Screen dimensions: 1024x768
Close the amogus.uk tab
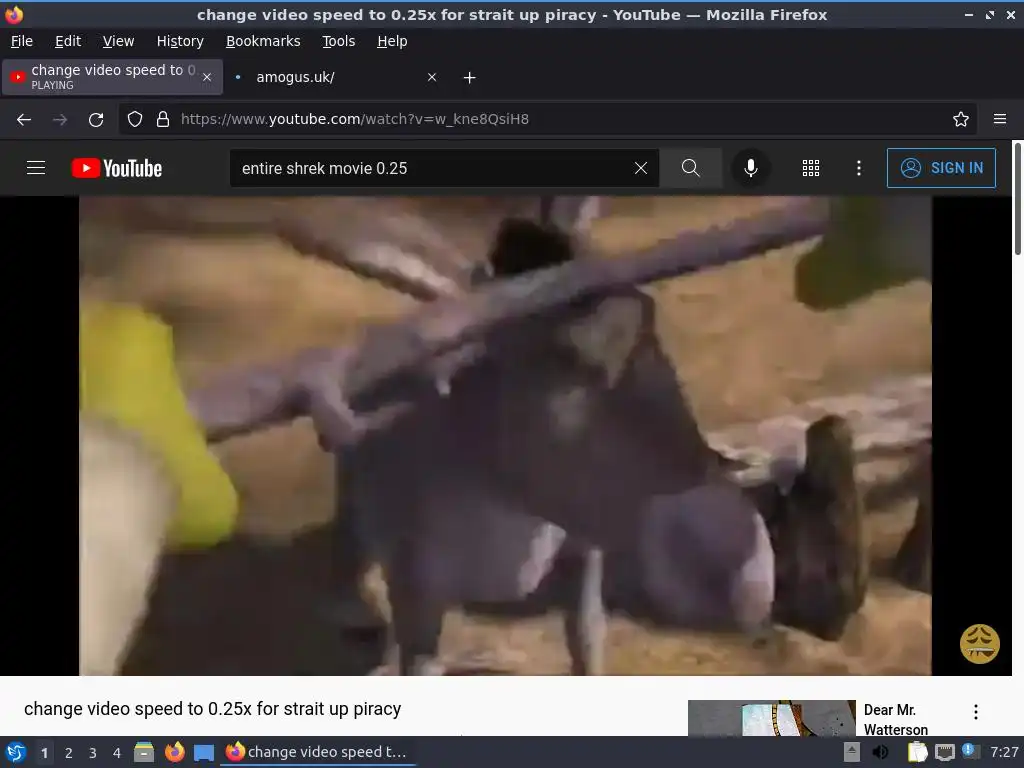tap(432, 77)
